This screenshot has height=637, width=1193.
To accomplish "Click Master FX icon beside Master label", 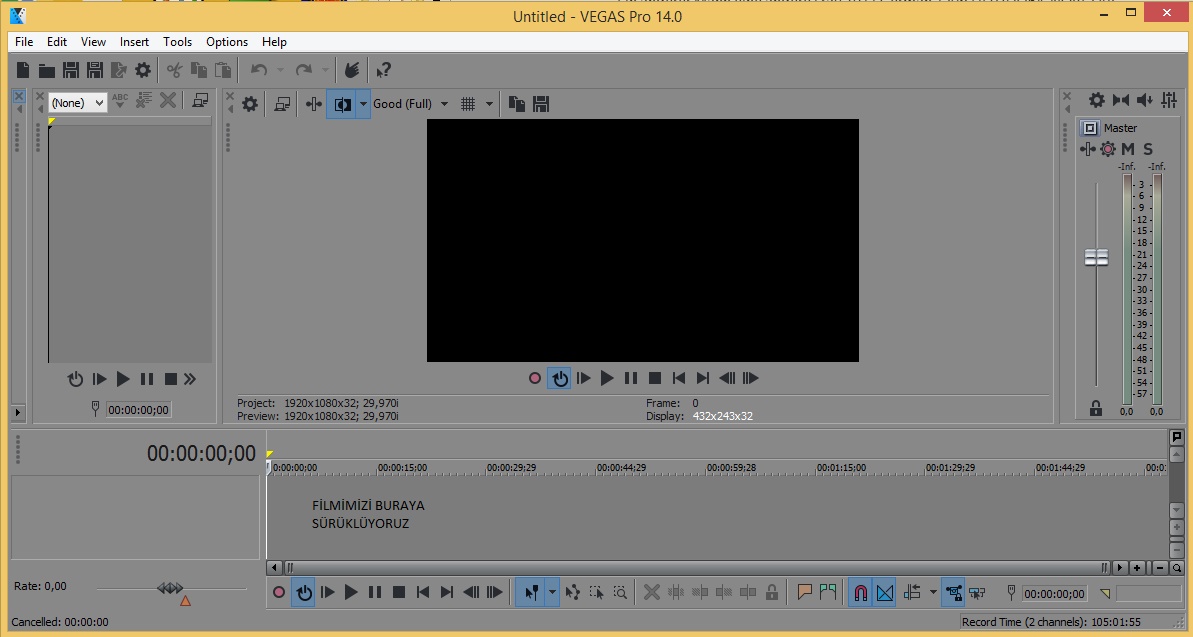I will point(1090,128).
